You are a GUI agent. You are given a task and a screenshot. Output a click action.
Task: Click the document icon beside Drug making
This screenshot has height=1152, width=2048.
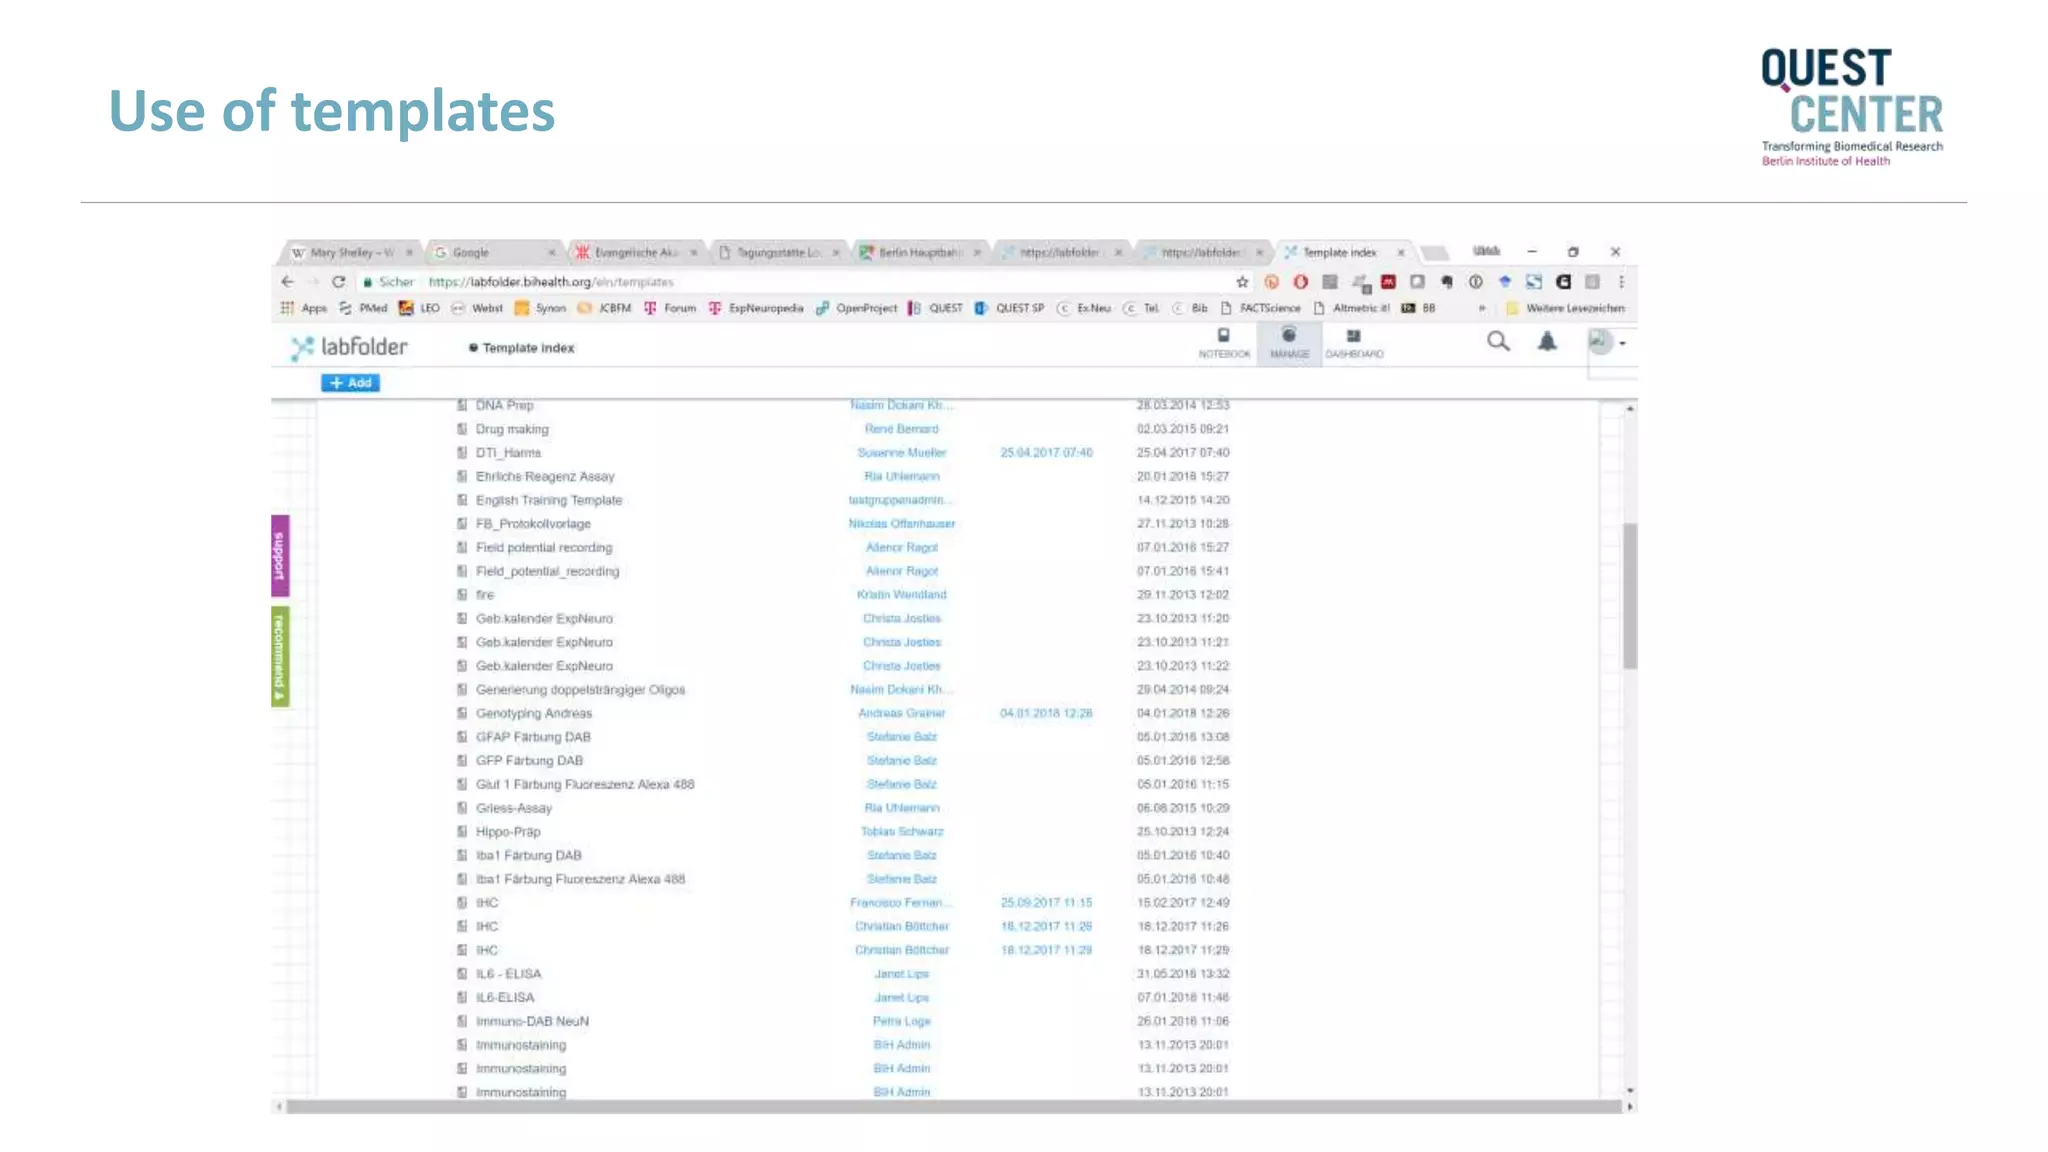[x=462, y=429]
